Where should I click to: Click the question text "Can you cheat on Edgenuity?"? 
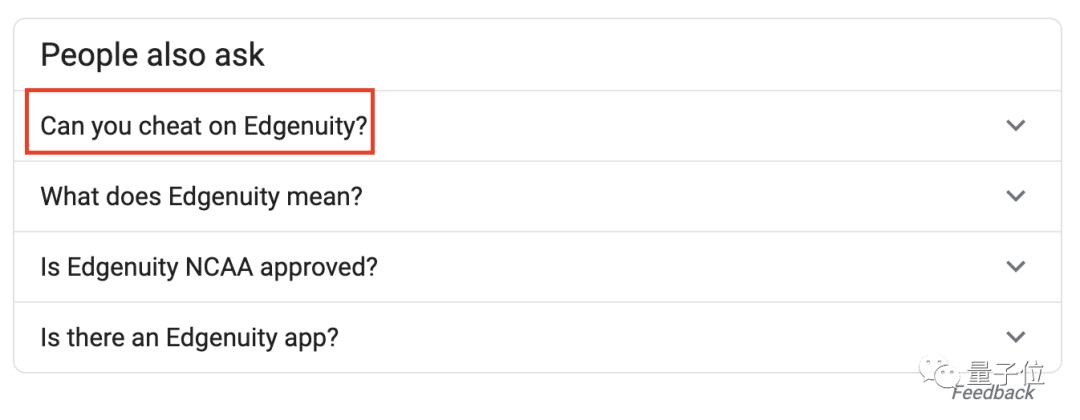pyautogui.click(x=203, y=126)
